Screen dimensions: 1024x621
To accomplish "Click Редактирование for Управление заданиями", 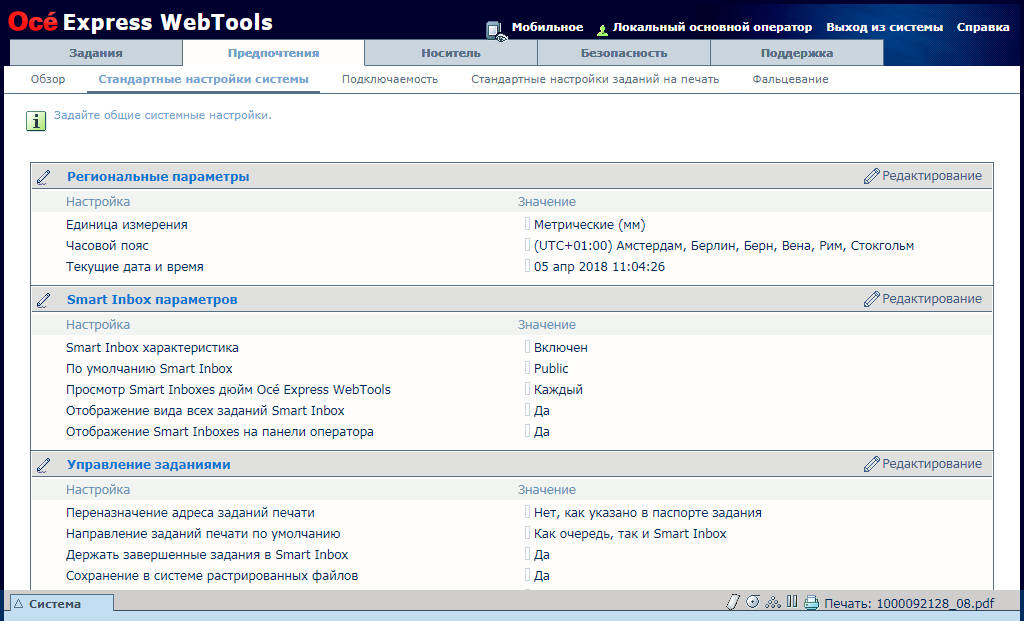I will pos(923,464).
